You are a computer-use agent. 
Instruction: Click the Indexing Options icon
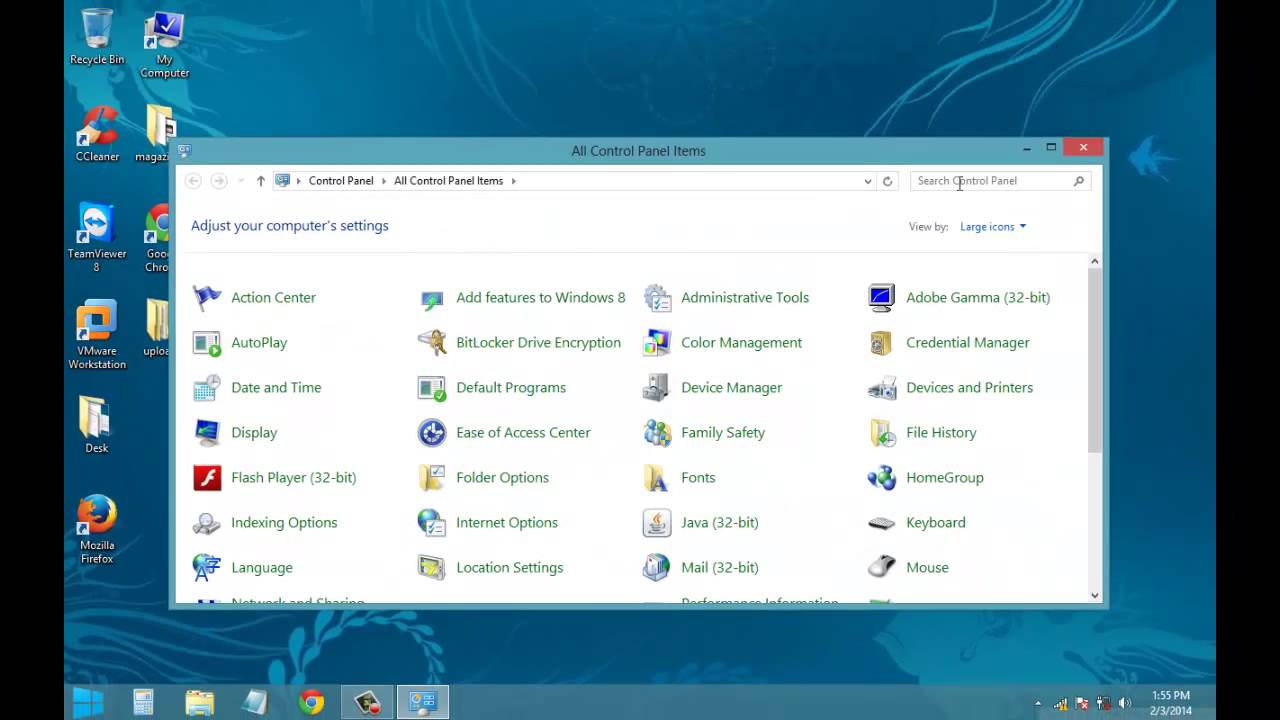pyautogui.click(x=207, y=522)
